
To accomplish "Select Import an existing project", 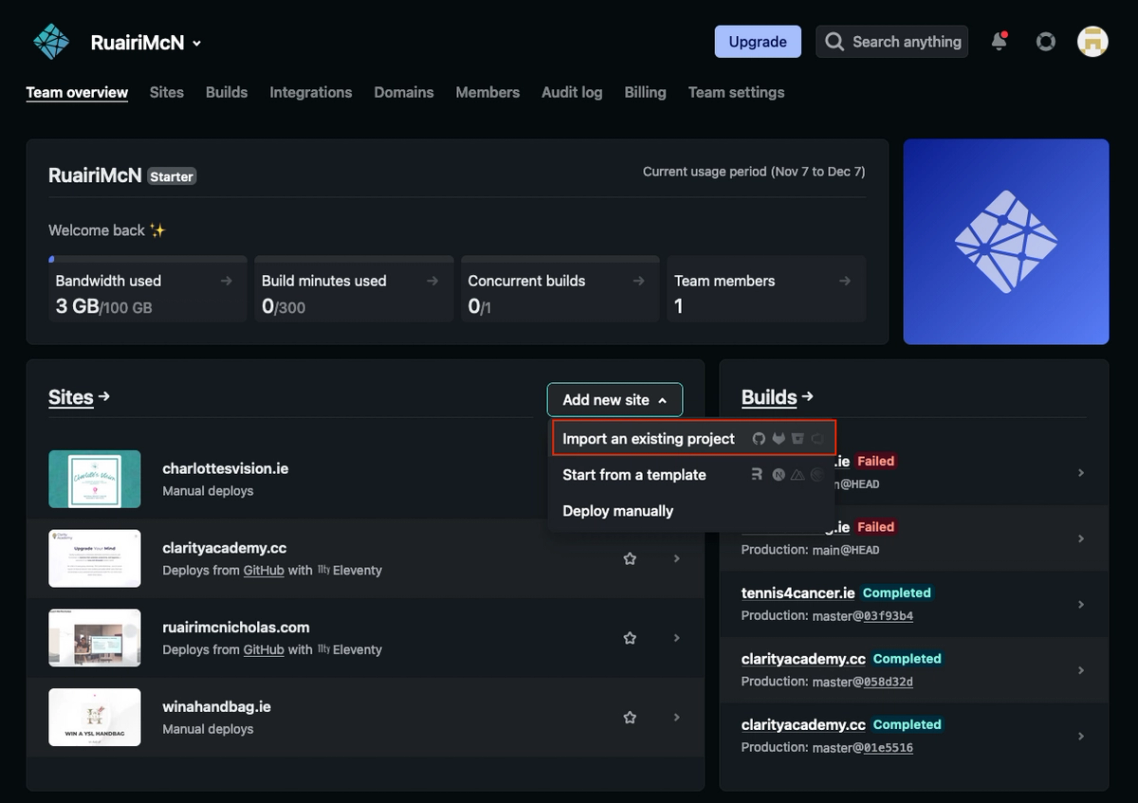I will tap(694, 439).
